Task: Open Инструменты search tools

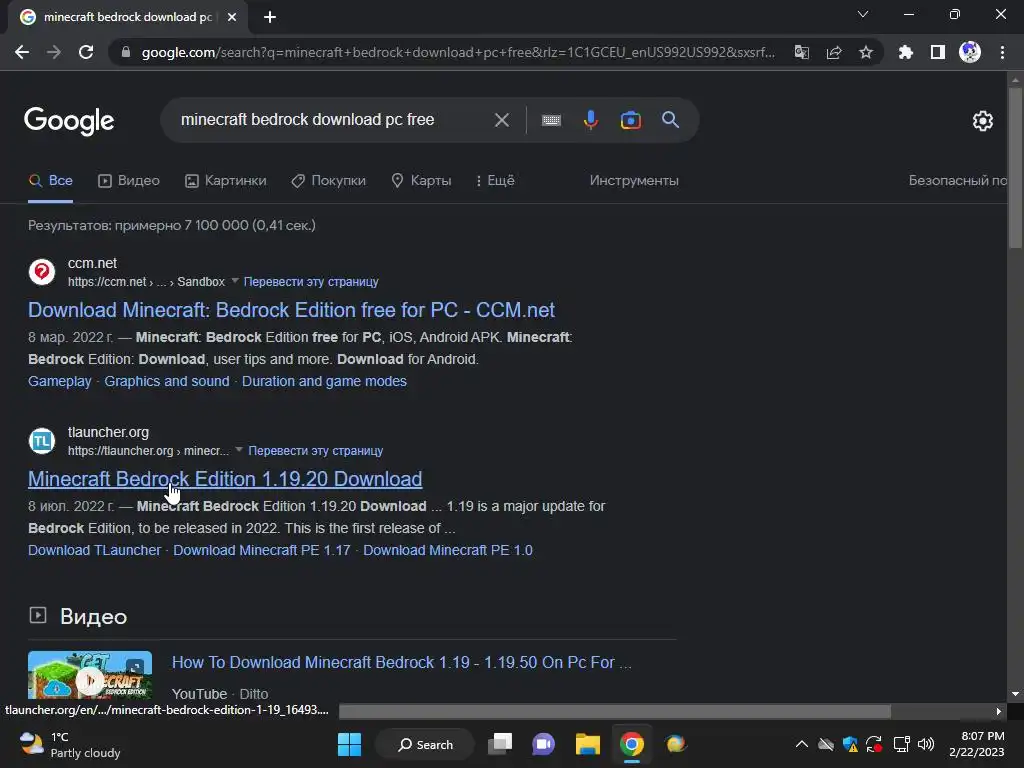Action: (x=634, y=181)
